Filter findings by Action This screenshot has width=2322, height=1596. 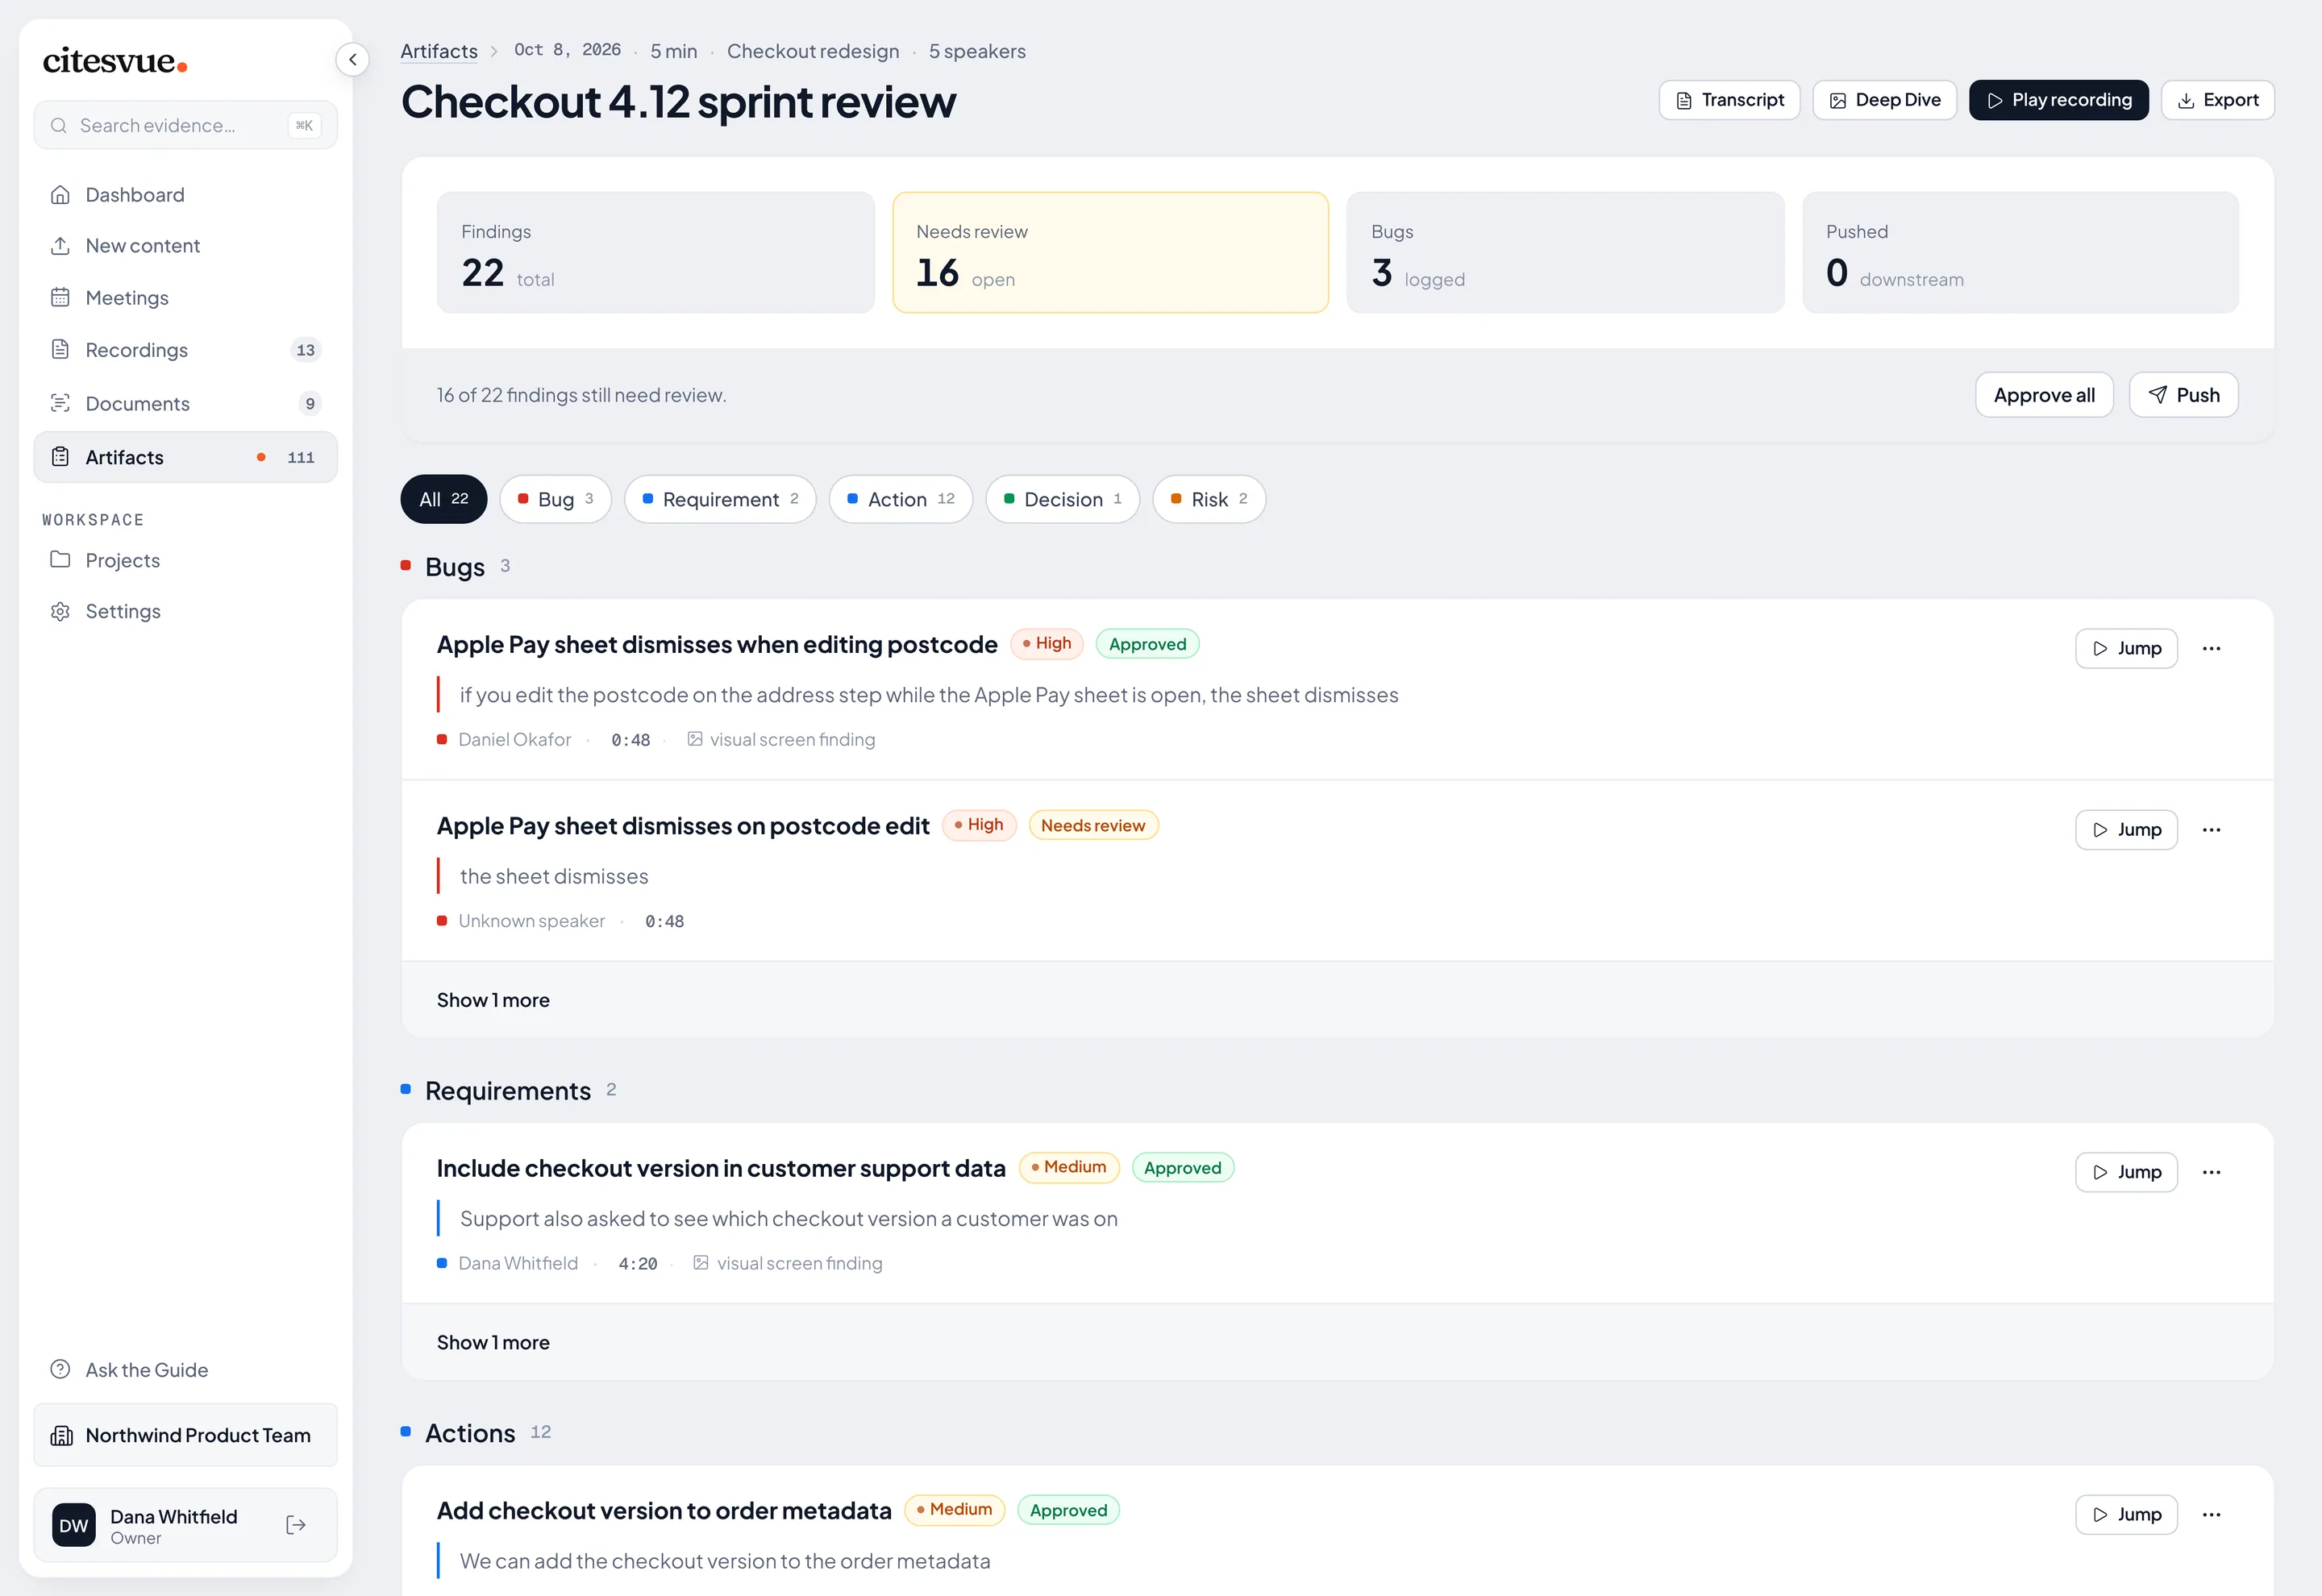pos(900,499)
